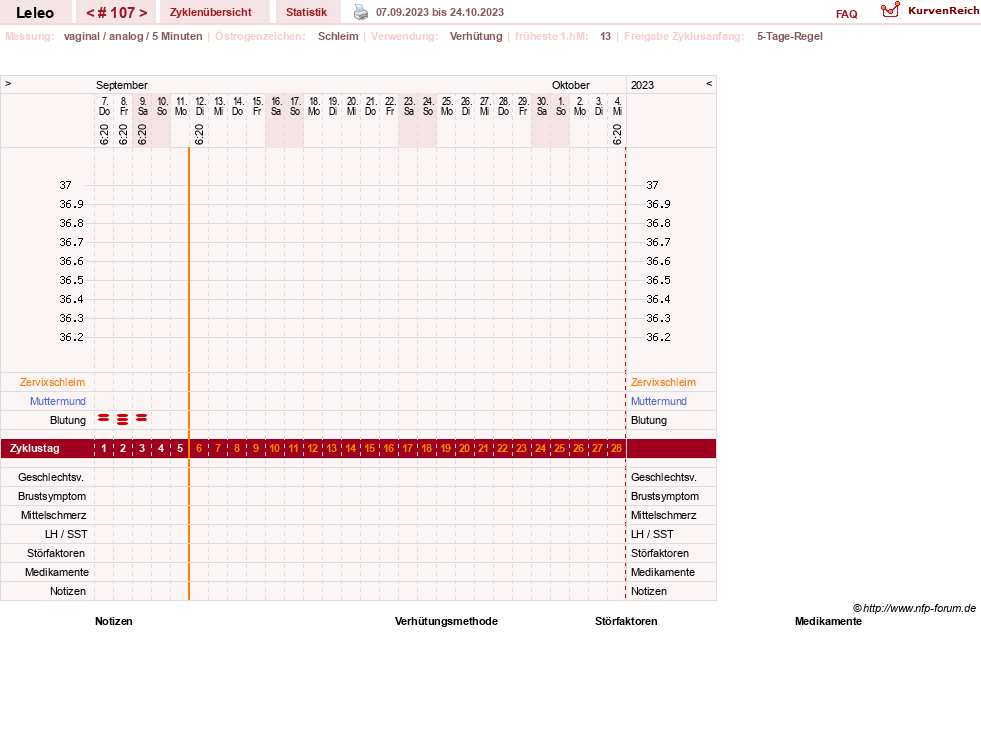Click date column 16. Sa

point(276,106)
